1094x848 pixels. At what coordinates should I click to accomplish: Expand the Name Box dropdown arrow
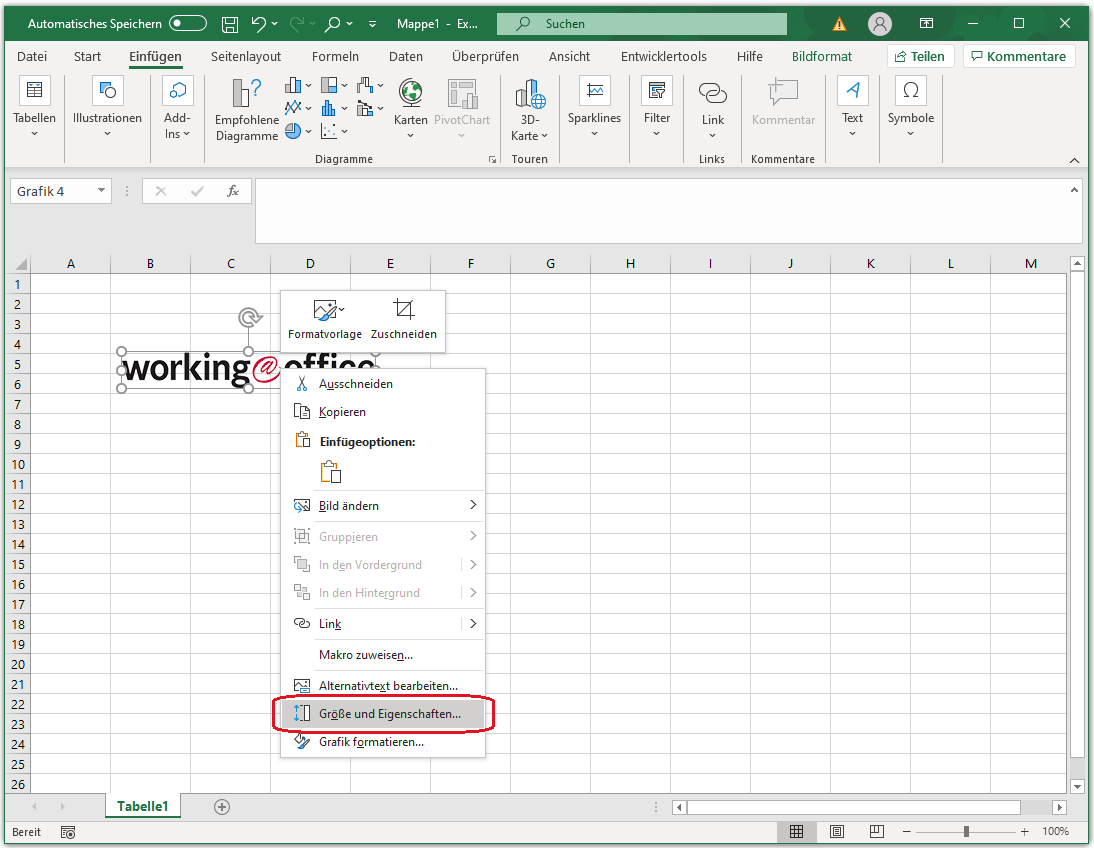(x=101, y=191)
